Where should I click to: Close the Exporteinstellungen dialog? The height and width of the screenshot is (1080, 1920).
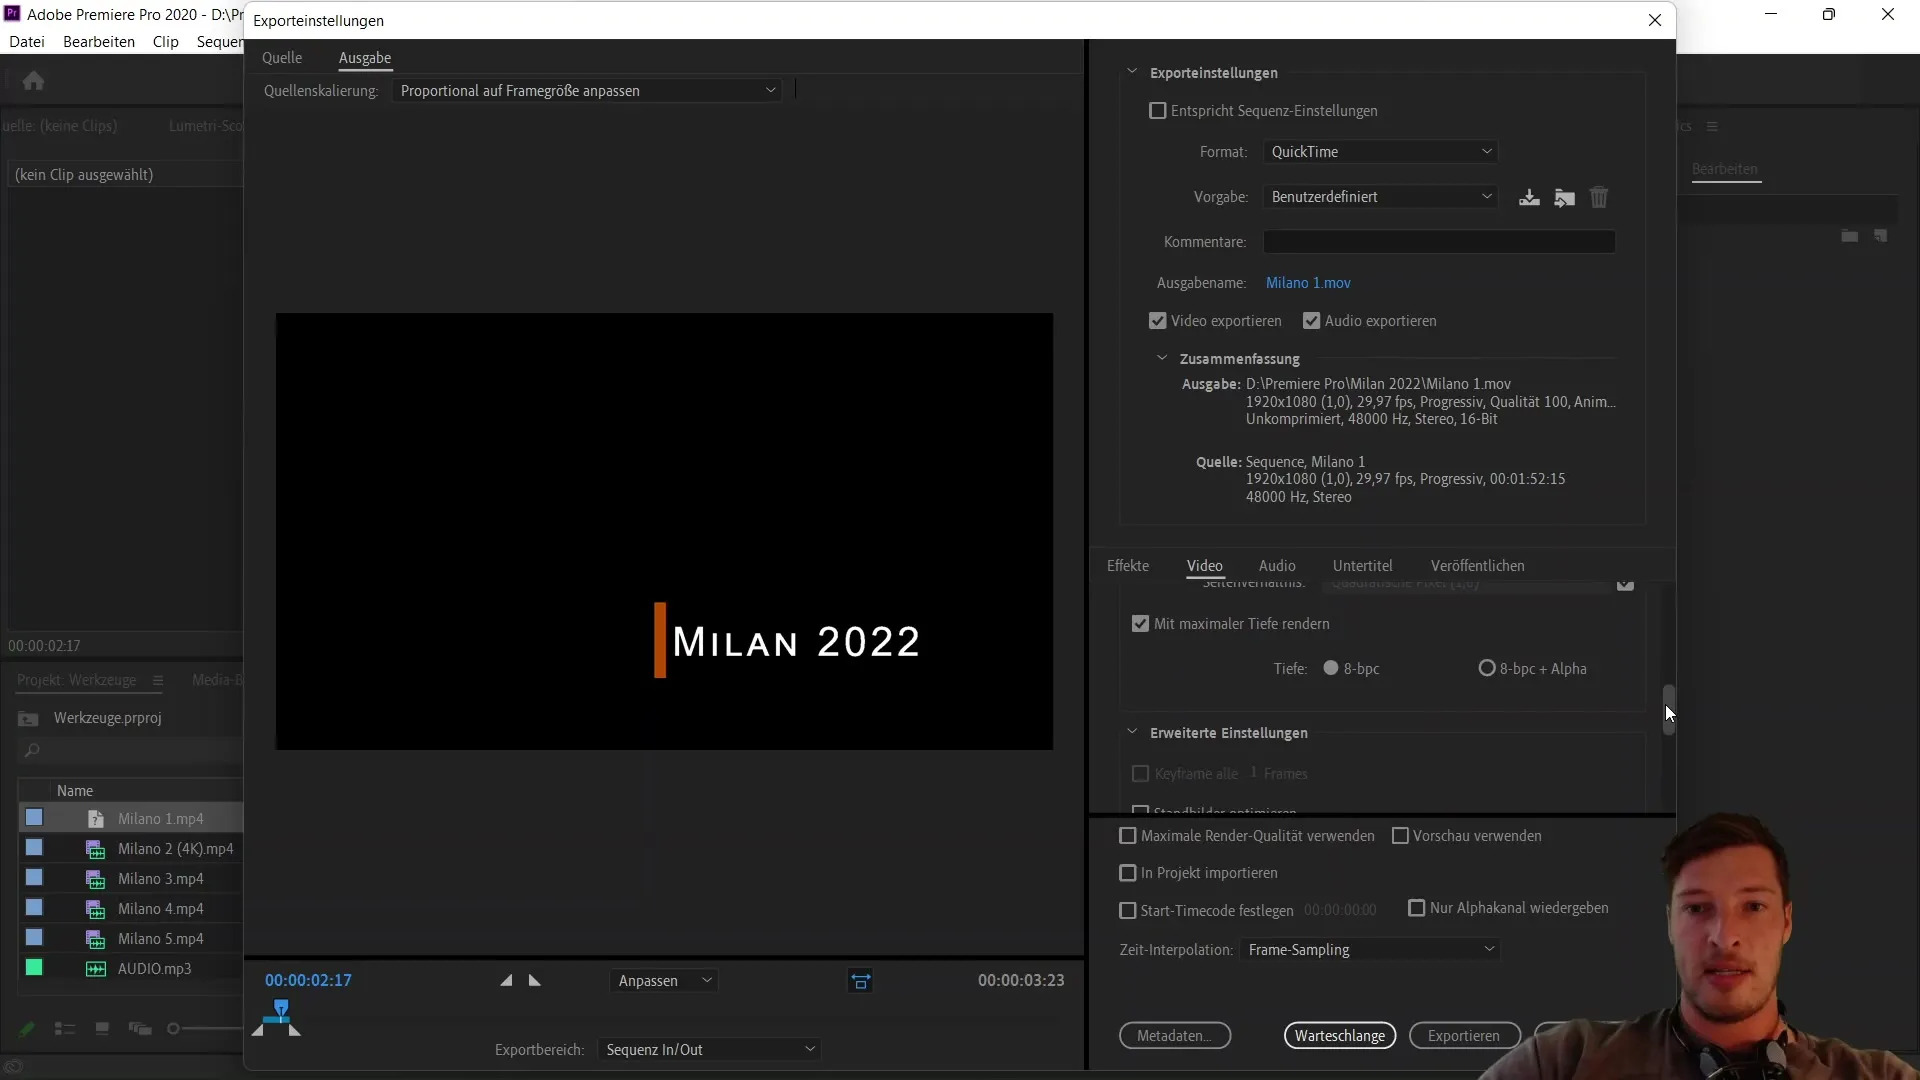coord(1655,20)
